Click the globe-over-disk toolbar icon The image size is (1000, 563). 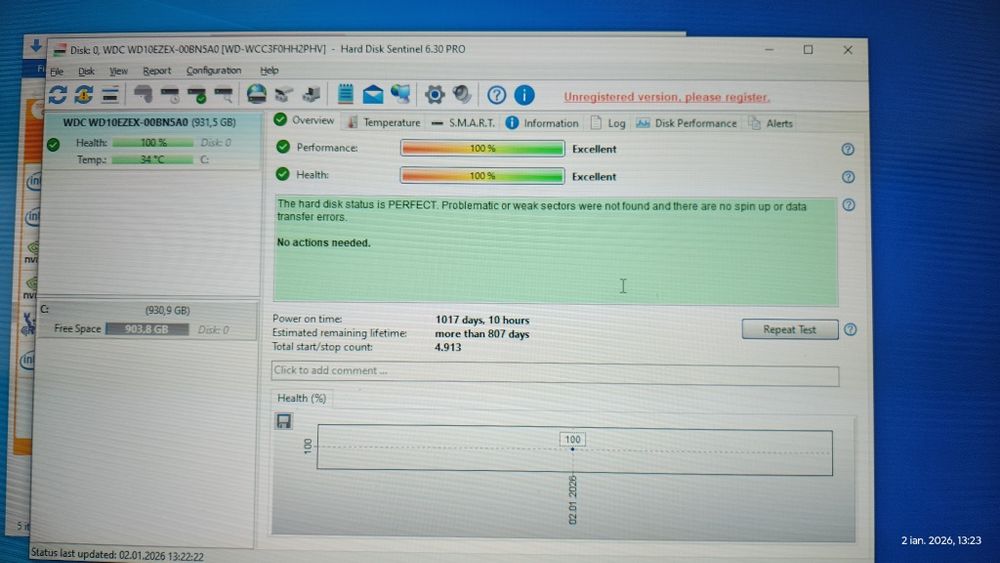[256, 94]
